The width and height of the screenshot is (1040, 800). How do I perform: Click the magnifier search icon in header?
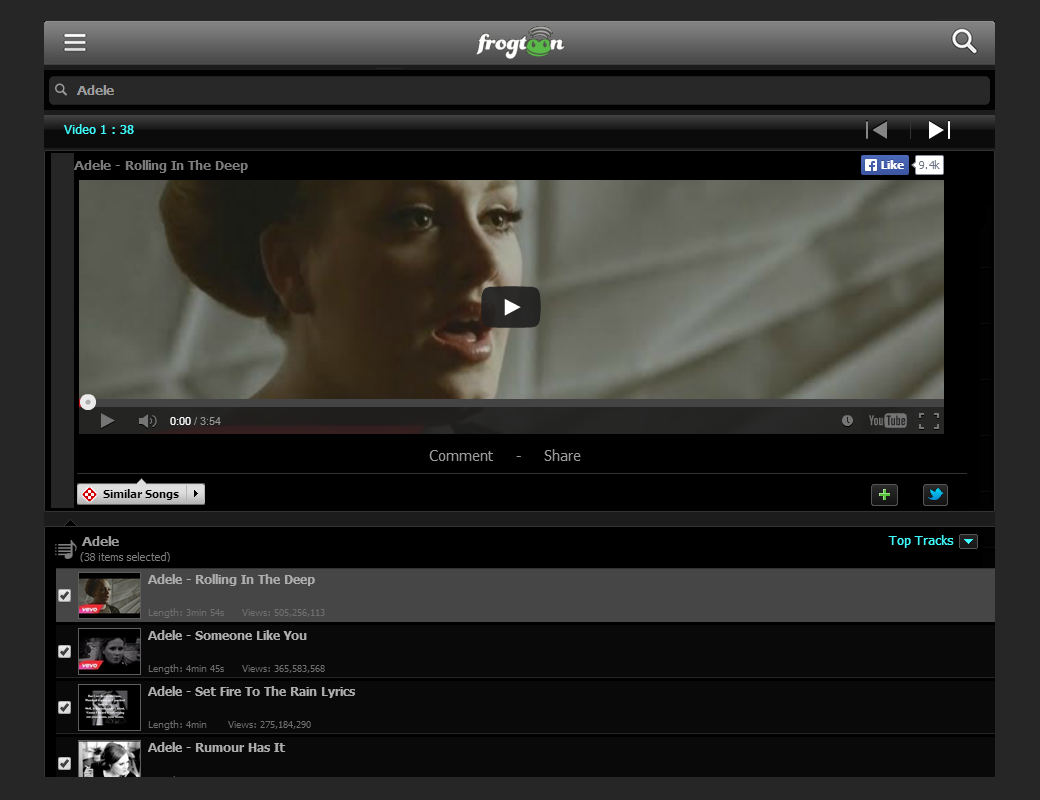click(963, 41)
